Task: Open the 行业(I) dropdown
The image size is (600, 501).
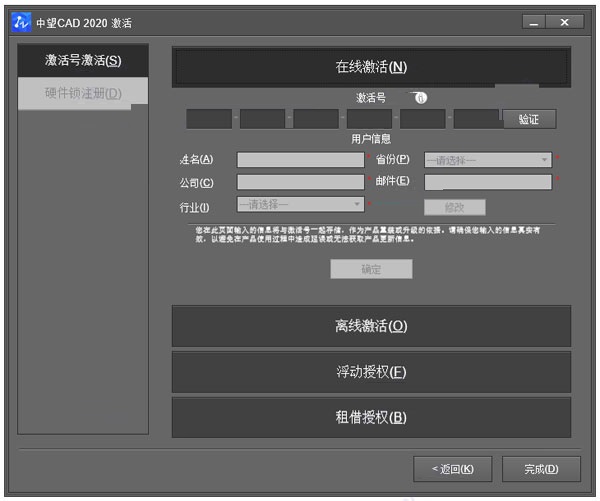Action: click(301, 204)
